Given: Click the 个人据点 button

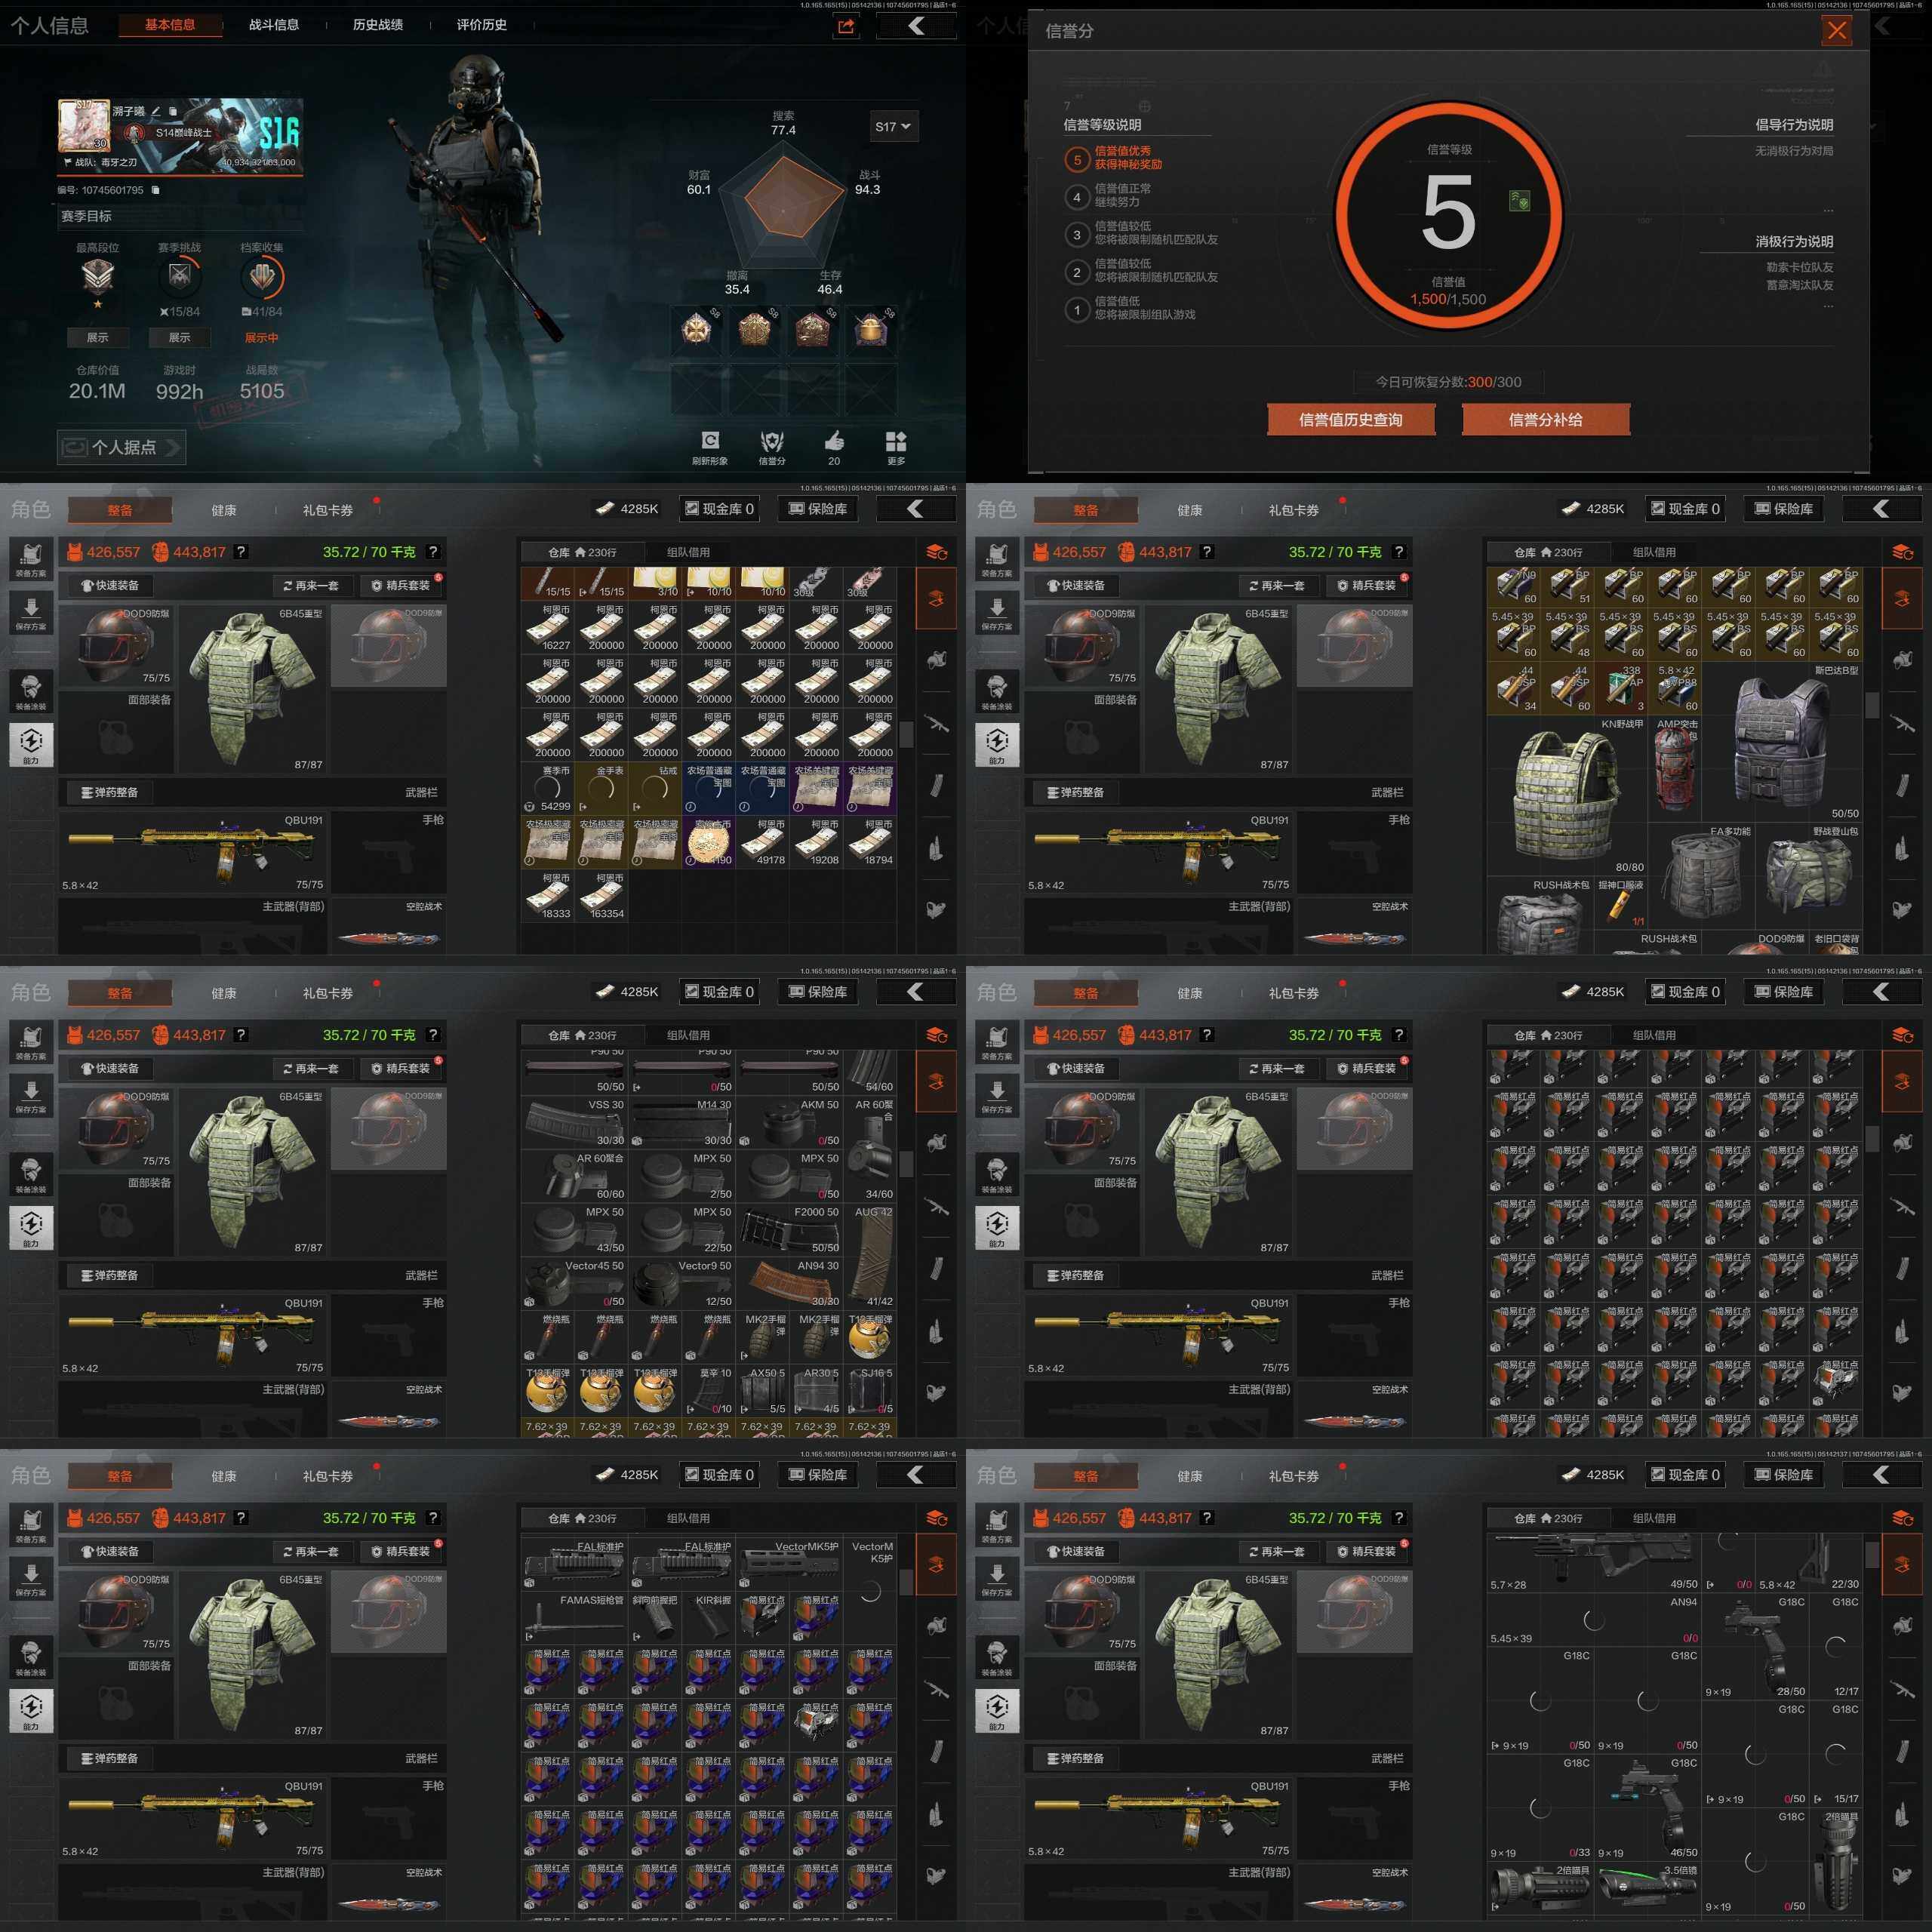Looking at the screenshot, I should coord(121,447).
